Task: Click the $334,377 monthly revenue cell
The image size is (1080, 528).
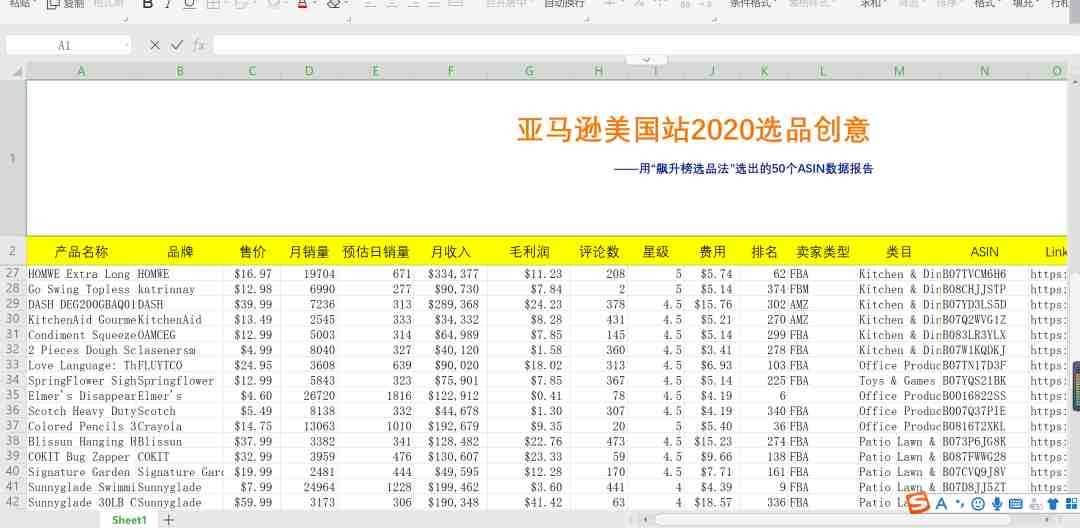Action: (450, 274)
